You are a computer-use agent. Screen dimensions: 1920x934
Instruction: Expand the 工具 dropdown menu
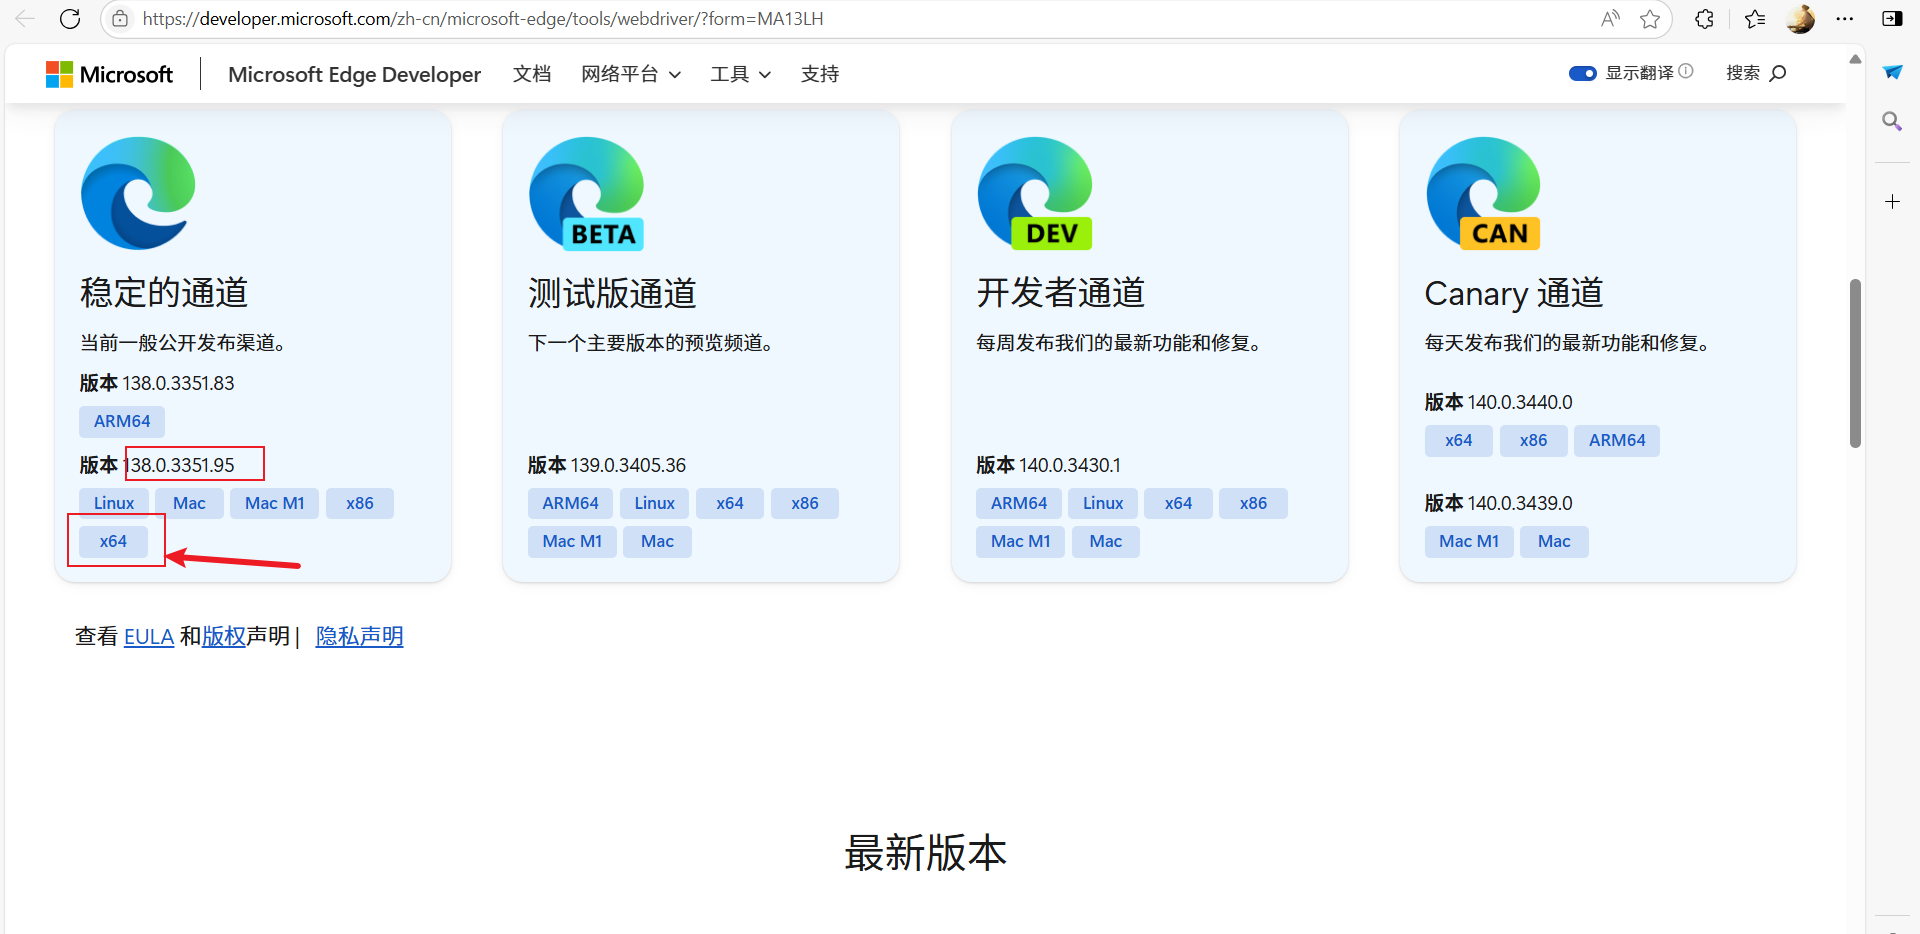tap(741, 74)
